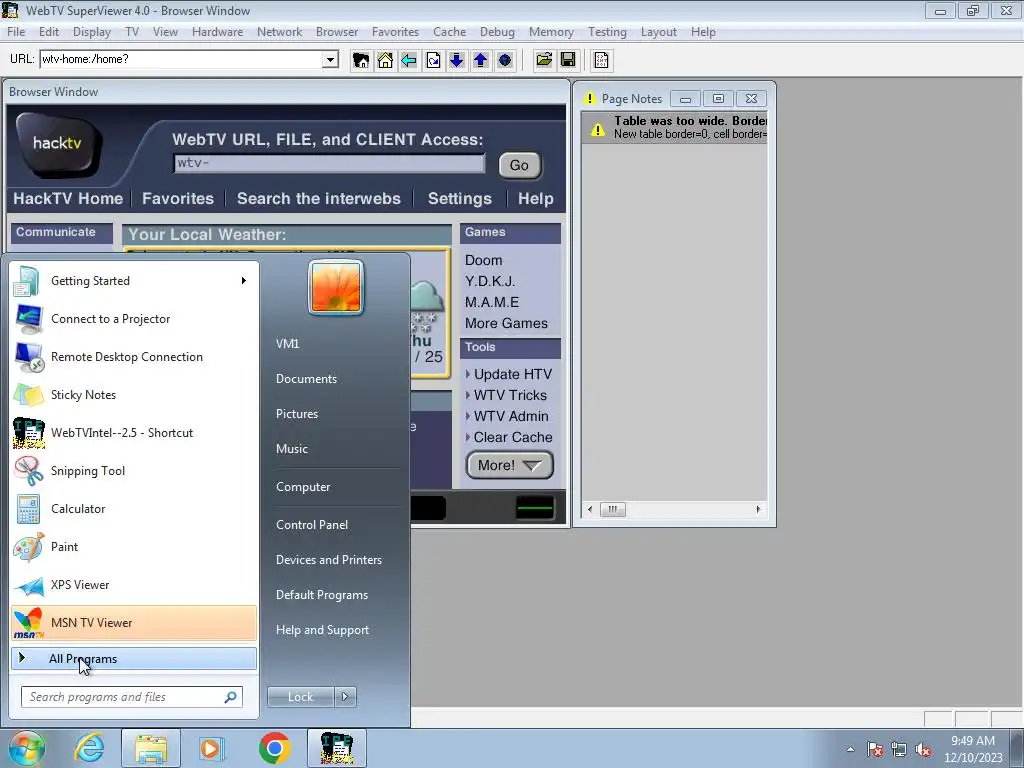Viewport: 1024px width, 768px height.
Task: Open the Memory menu
Action: click(x=551, y=32)
